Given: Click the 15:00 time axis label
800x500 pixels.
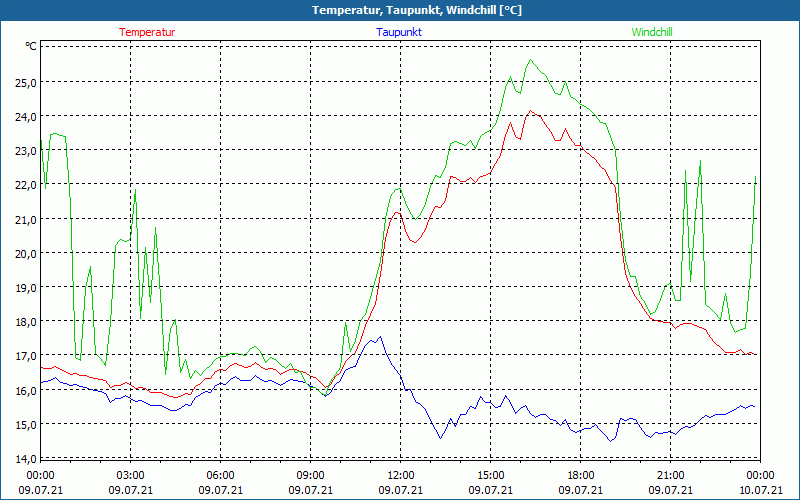Looking at the screenshot, I should 490,476.
